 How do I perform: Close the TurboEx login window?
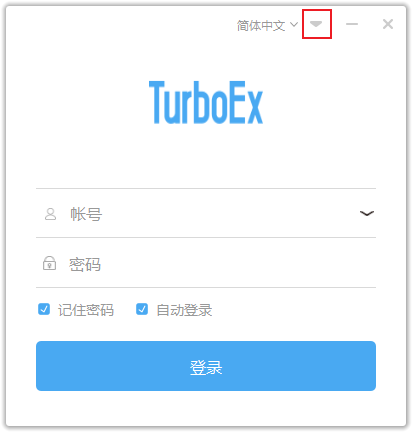tap(388, 24)
